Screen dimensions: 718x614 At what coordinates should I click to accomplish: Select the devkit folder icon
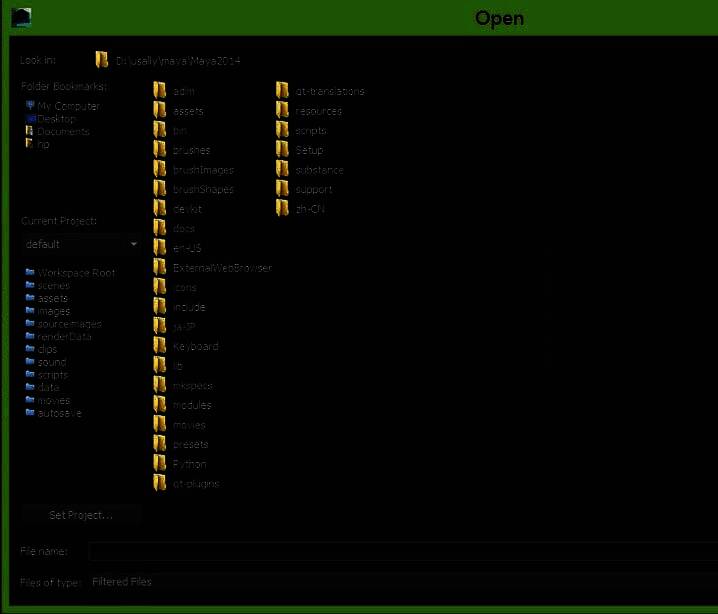tap(160, 209)
